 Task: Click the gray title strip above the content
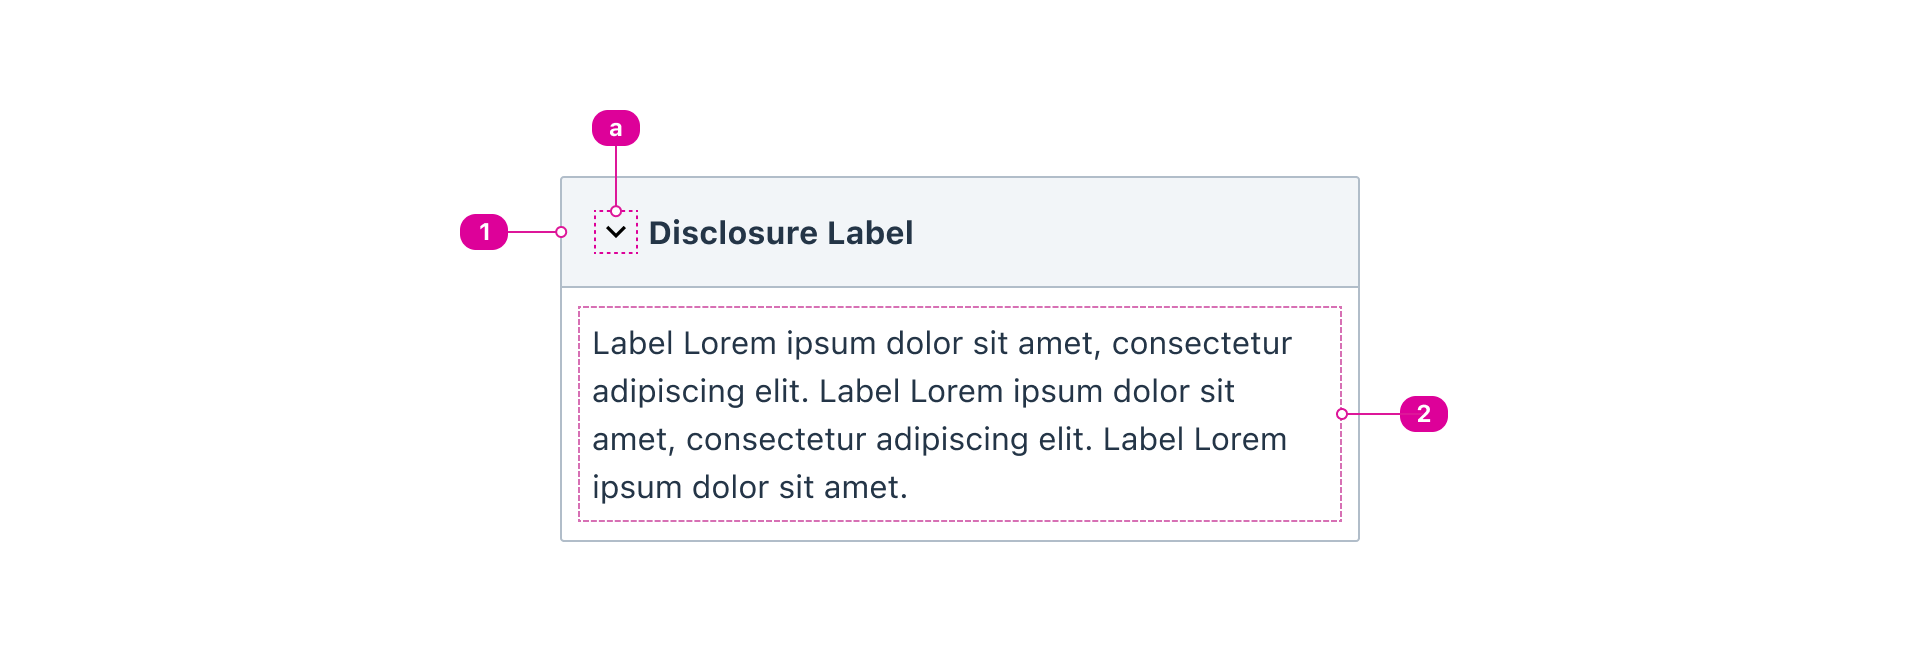pos(1100,232)
